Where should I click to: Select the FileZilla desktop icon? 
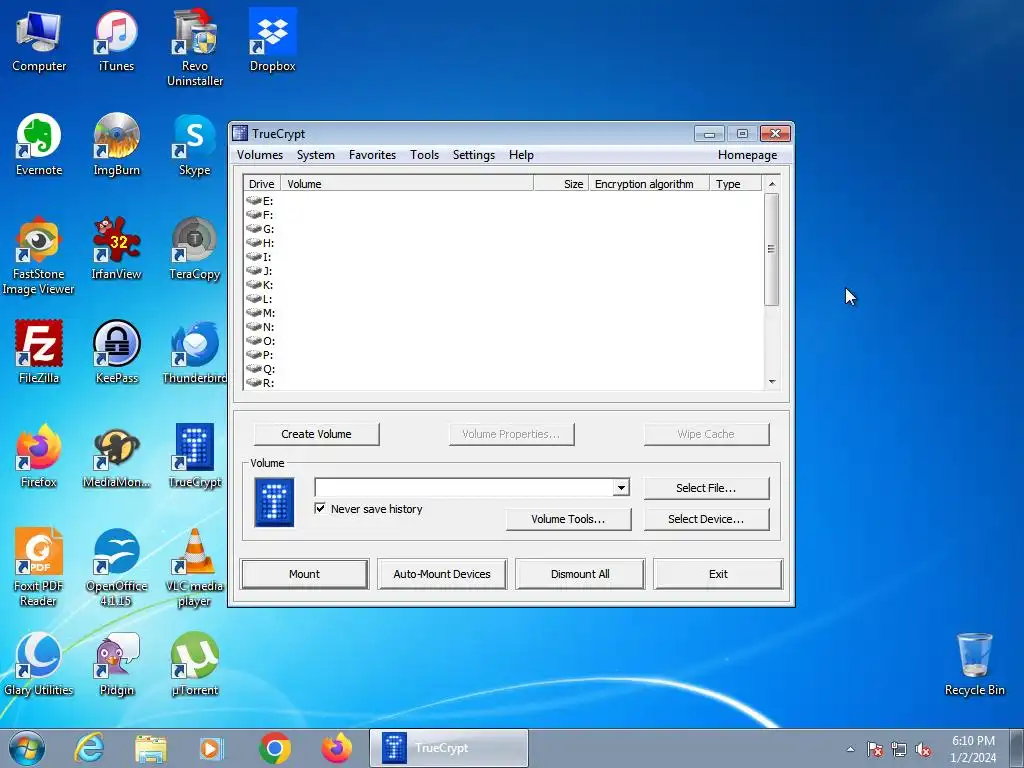point(39,353)
